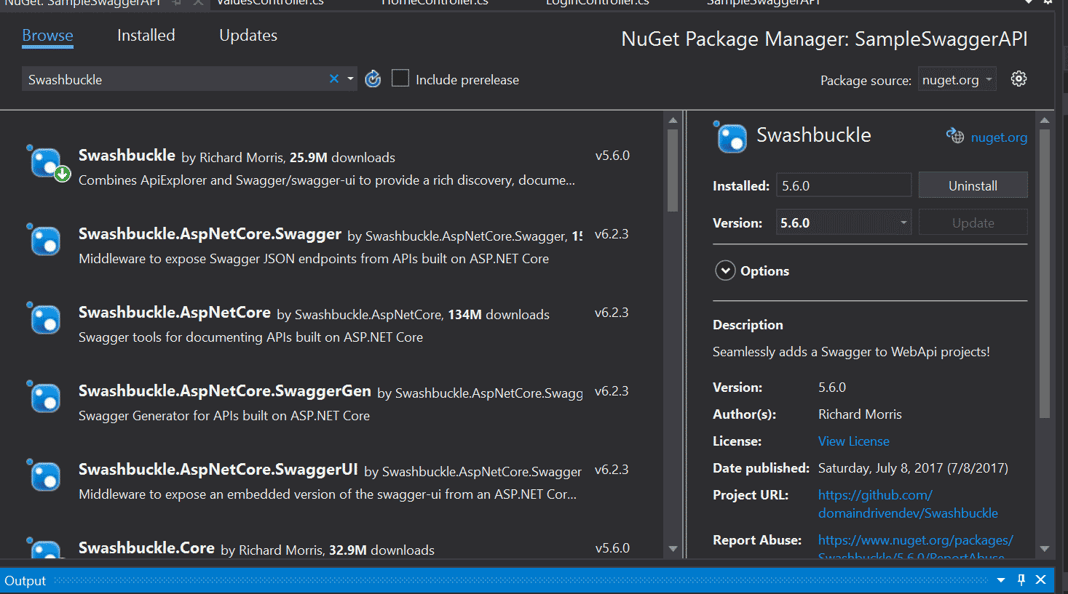
Task: Click the globe icon beside nuget.org link
Action: (x=955, y=136)
